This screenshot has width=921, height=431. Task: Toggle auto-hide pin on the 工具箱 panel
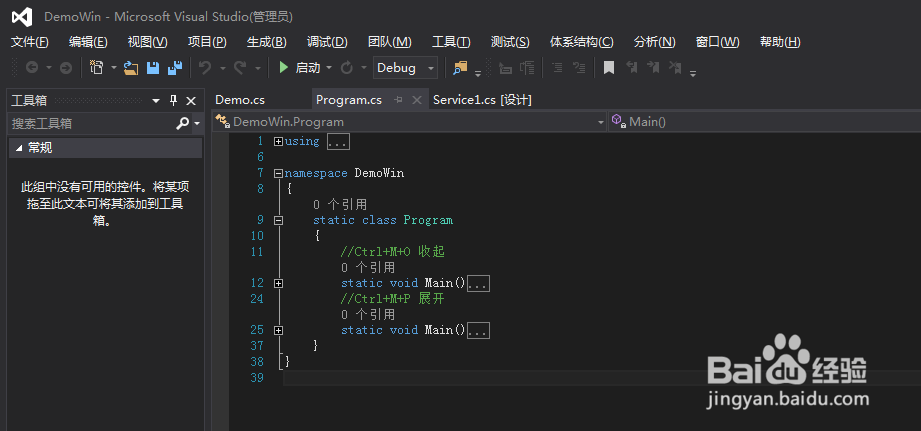(174, 100)
